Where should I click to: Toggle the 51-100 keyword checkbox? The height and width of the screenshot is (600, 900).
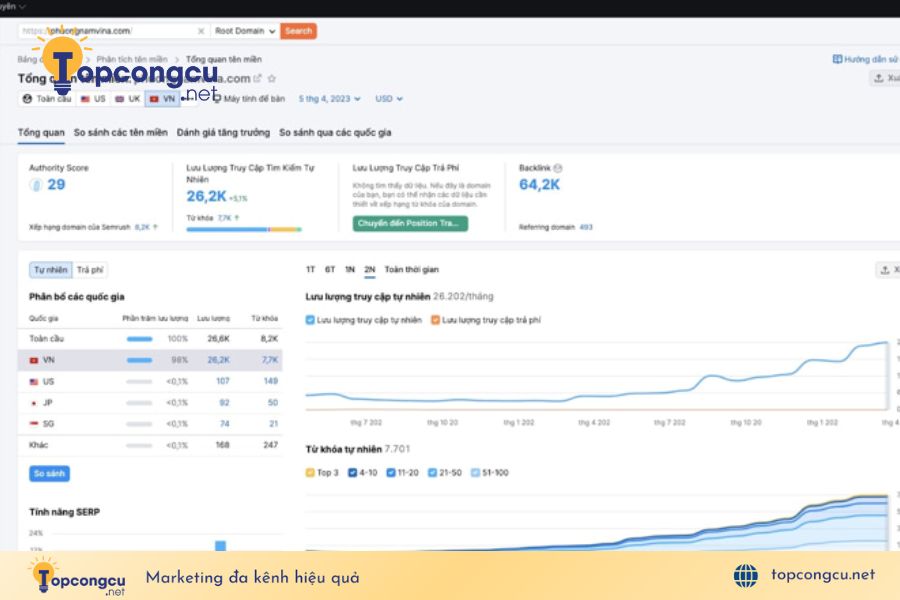click(x=475, y=473)
